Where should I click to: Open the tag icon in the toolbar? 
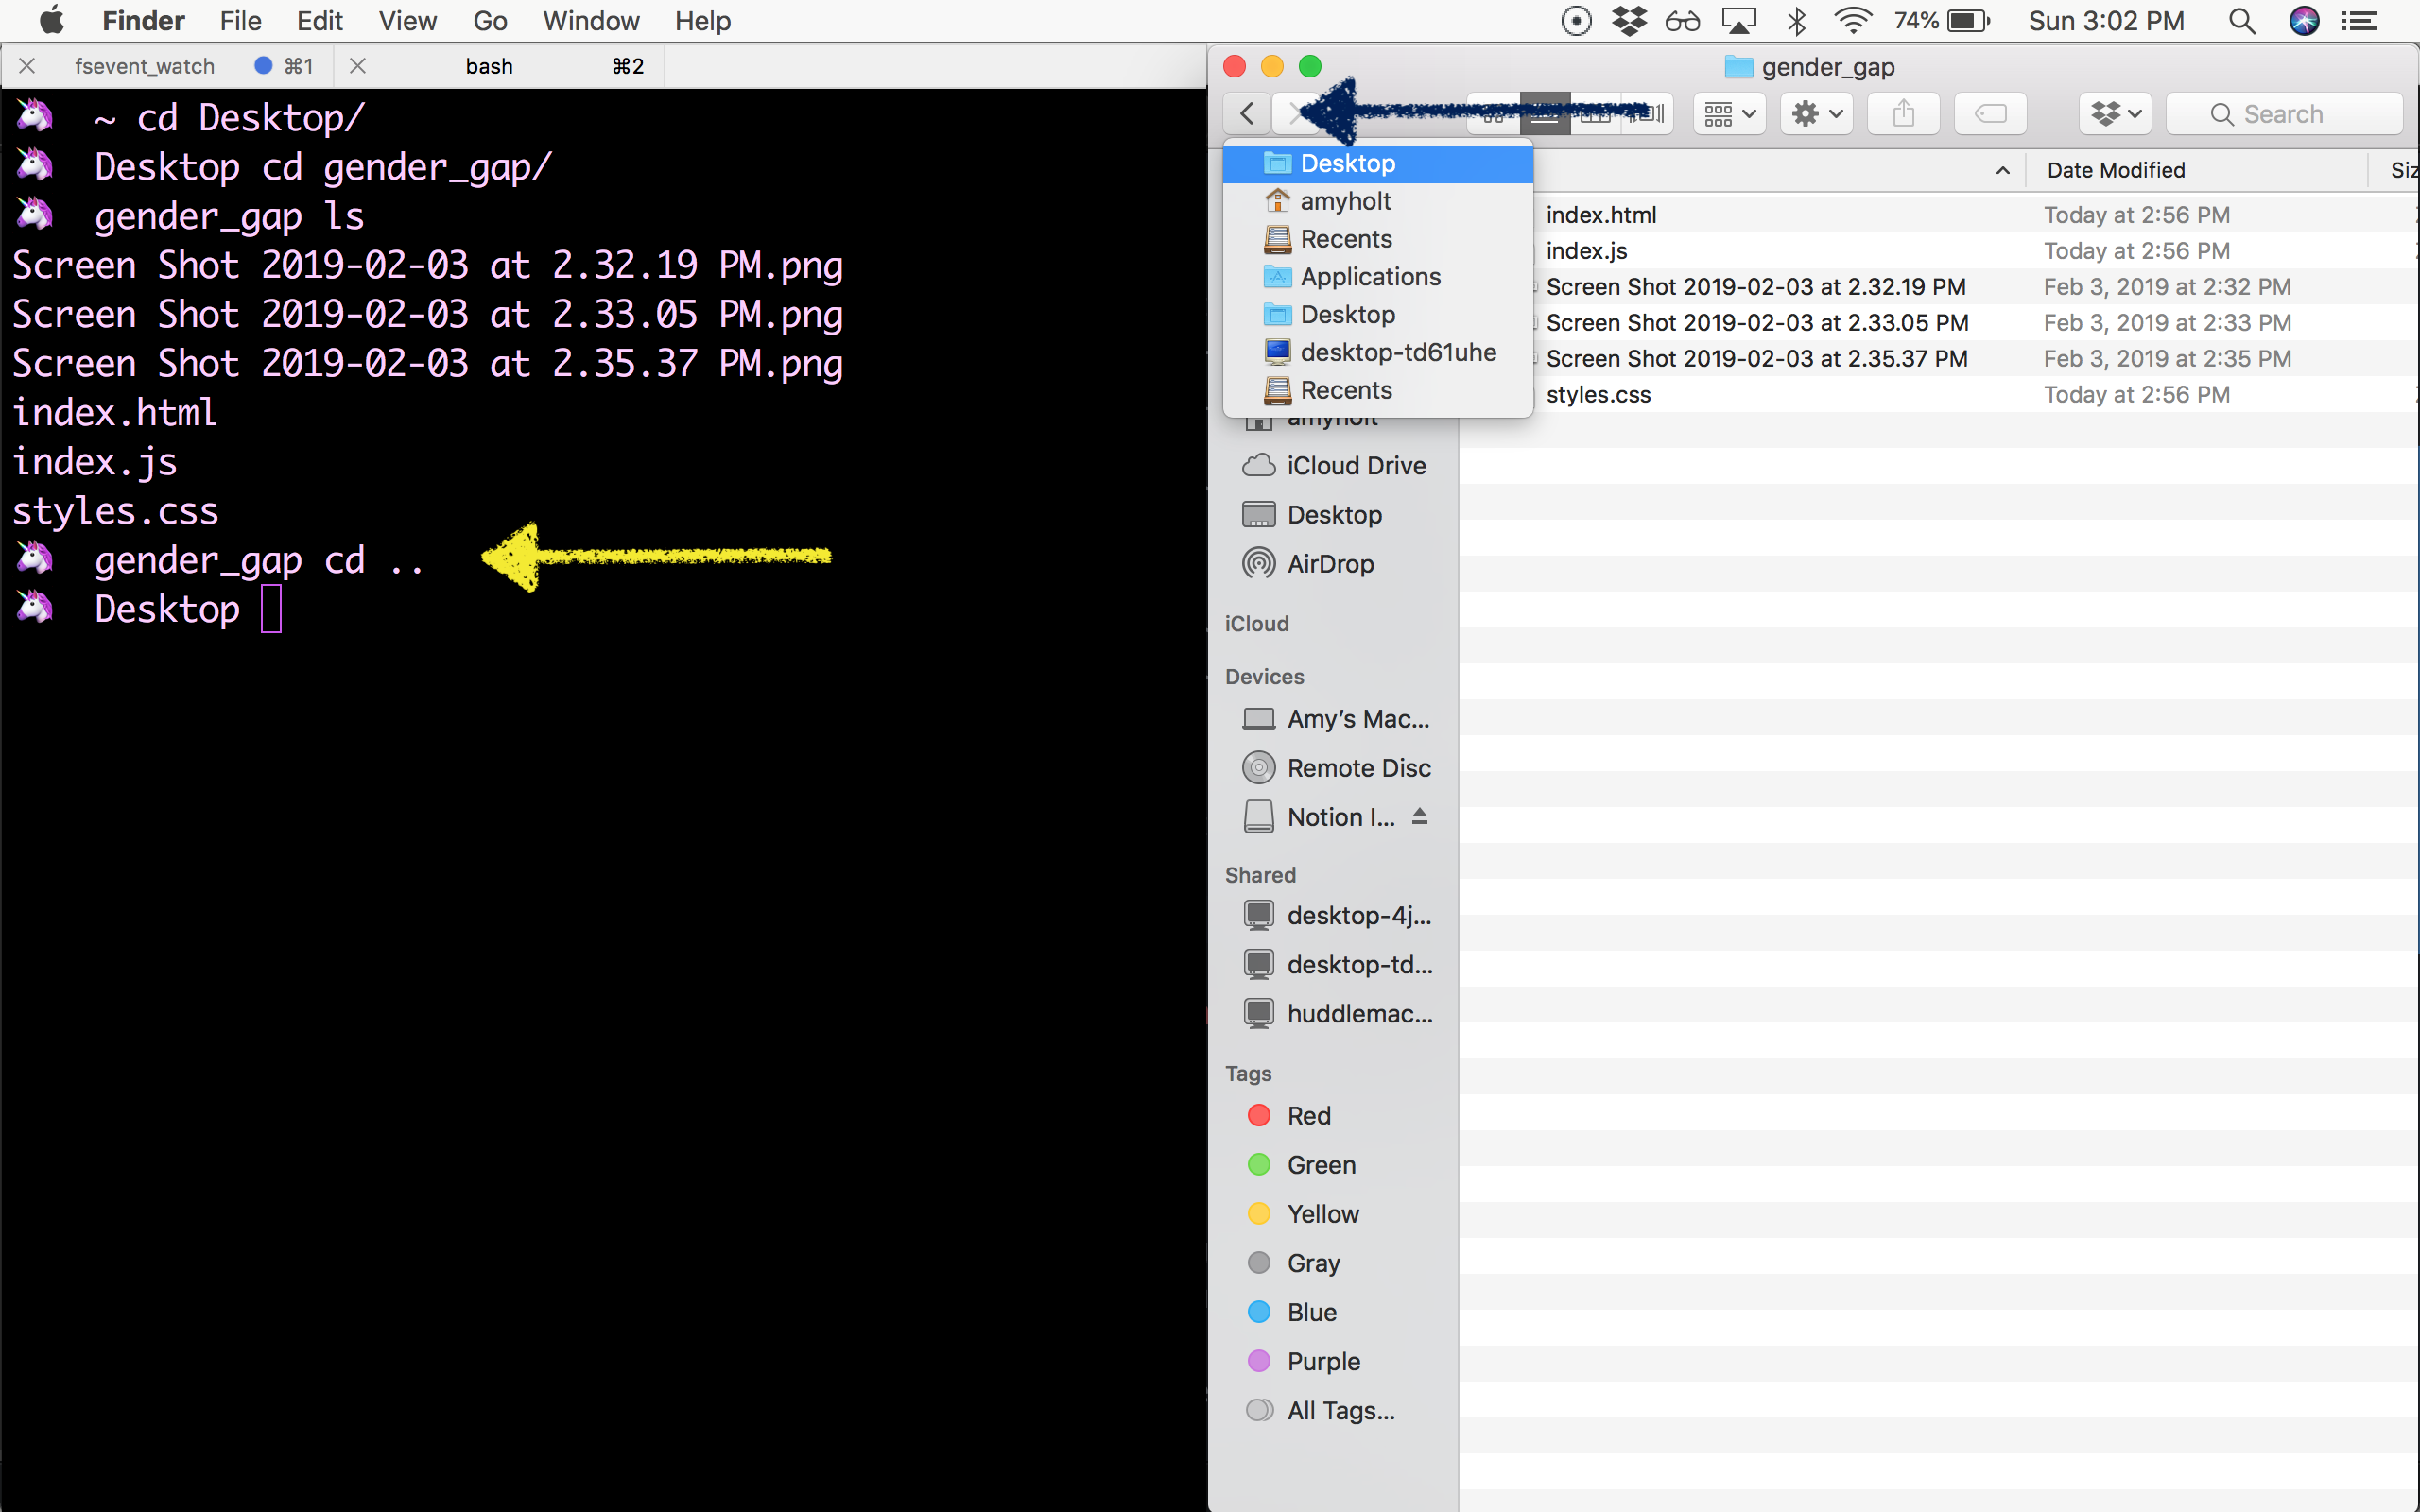tap(1989, 113)
